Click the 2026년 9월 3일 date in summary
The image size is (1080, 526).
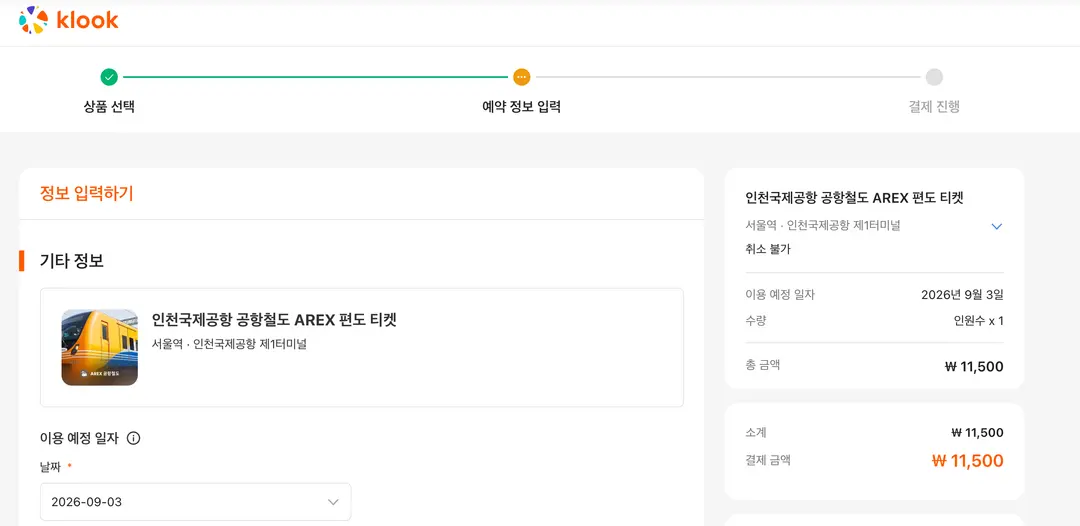pyautogui.click(x=962, y=295)
